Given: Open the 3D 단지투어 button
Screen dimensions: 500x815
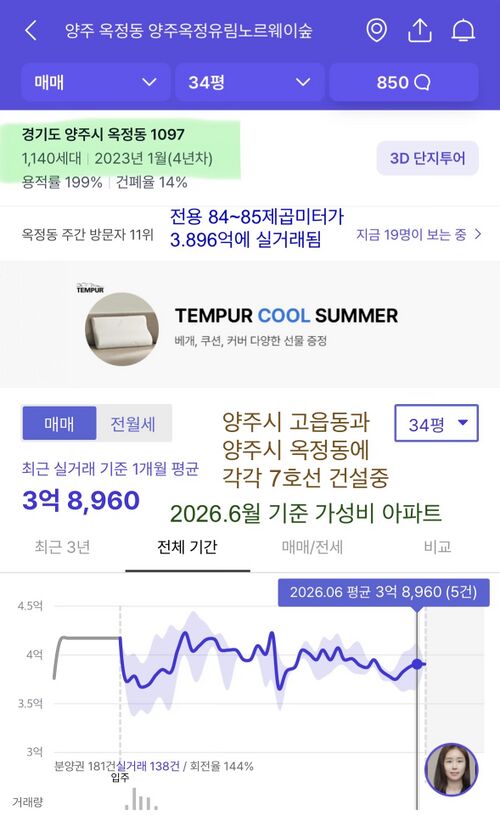Looking at the screenshot, I should [427, 158].
